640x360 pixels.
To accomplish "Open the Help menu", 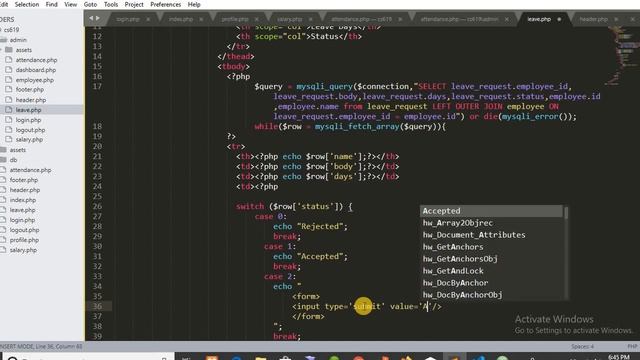I will point(194,4).
